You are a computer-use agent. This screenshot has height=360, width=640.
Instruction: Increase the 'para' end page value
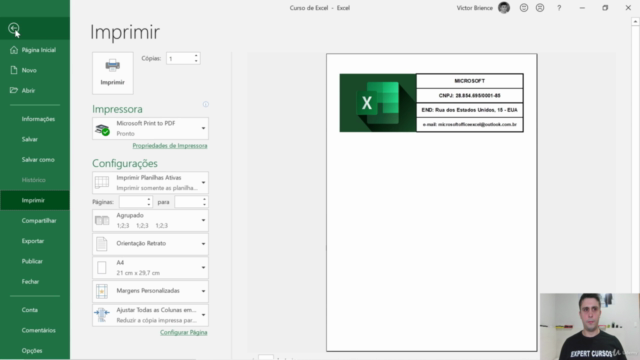point(204,199)
